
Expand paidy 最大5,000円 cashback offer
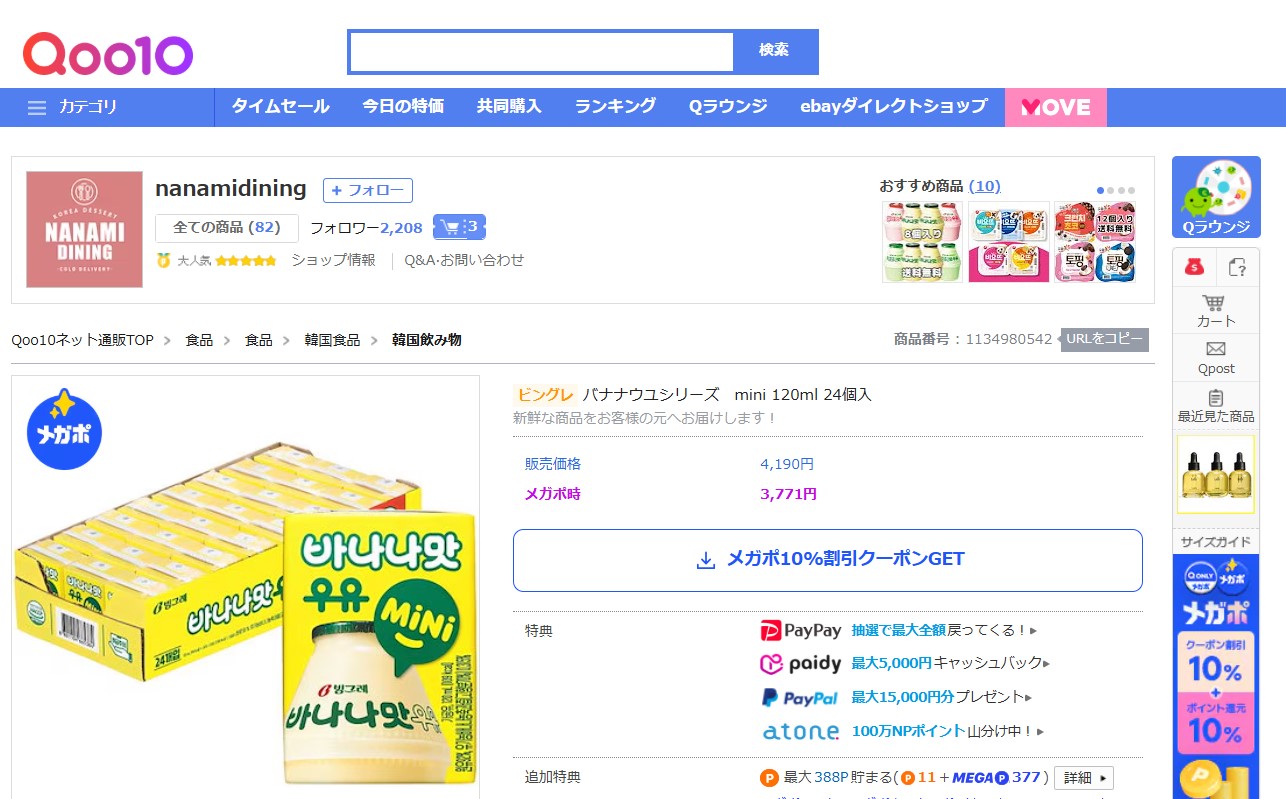[951, 663]
